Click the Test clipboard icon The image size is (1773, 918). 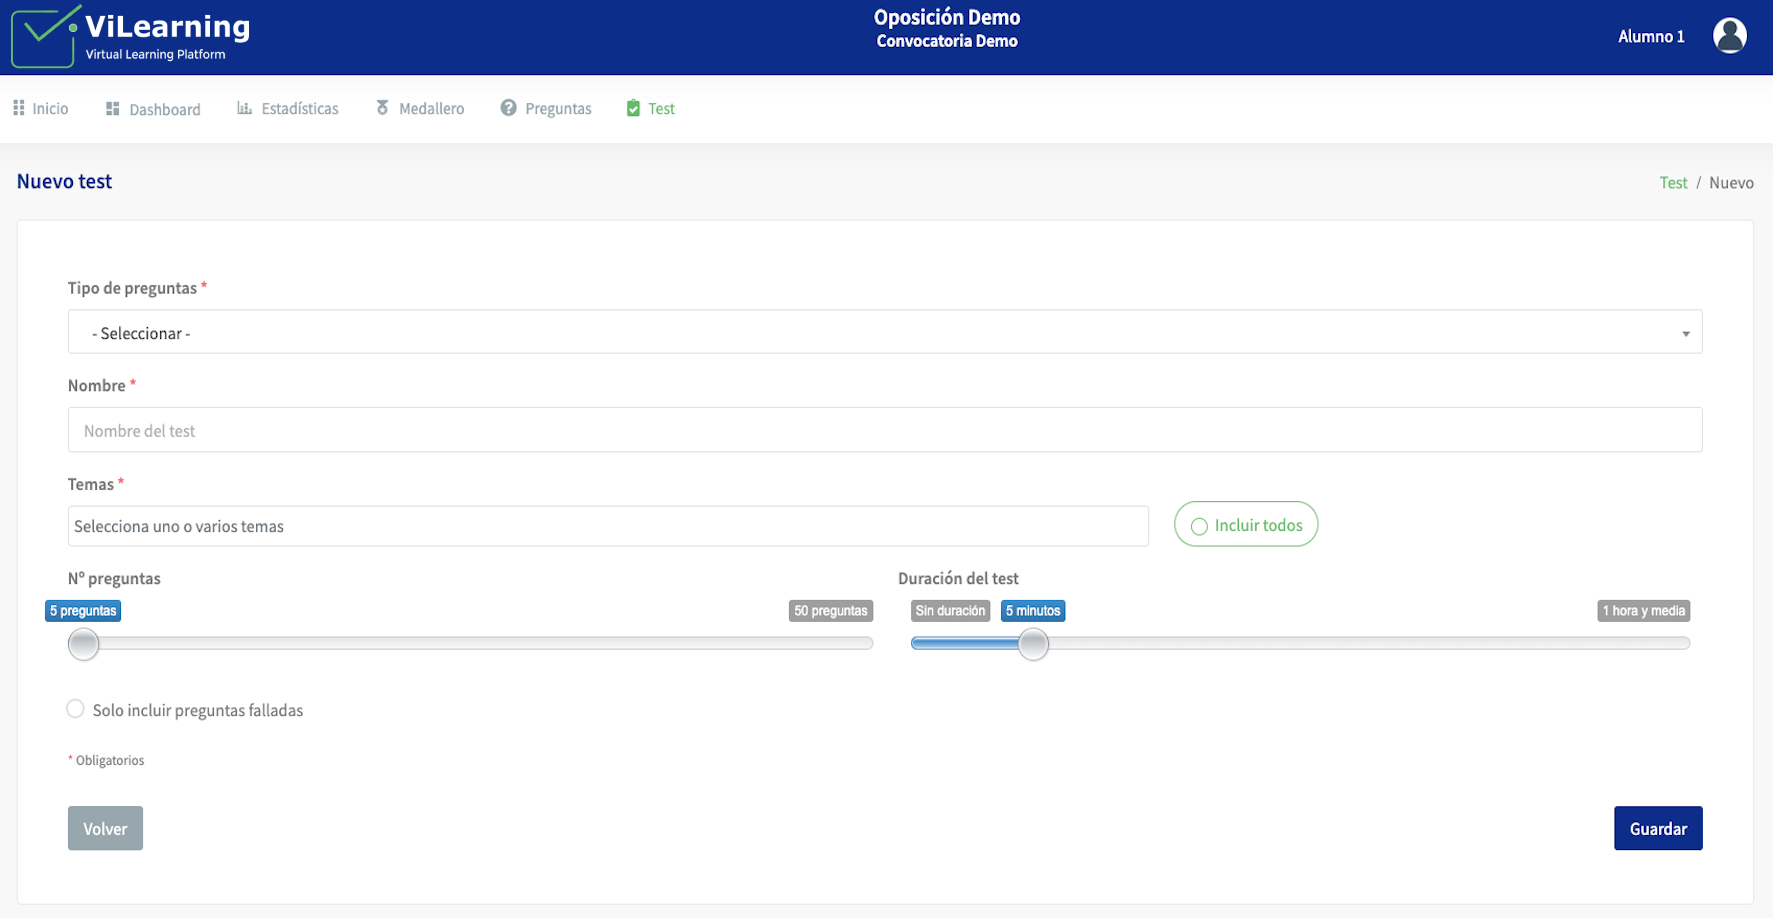(x=633, y=108)
